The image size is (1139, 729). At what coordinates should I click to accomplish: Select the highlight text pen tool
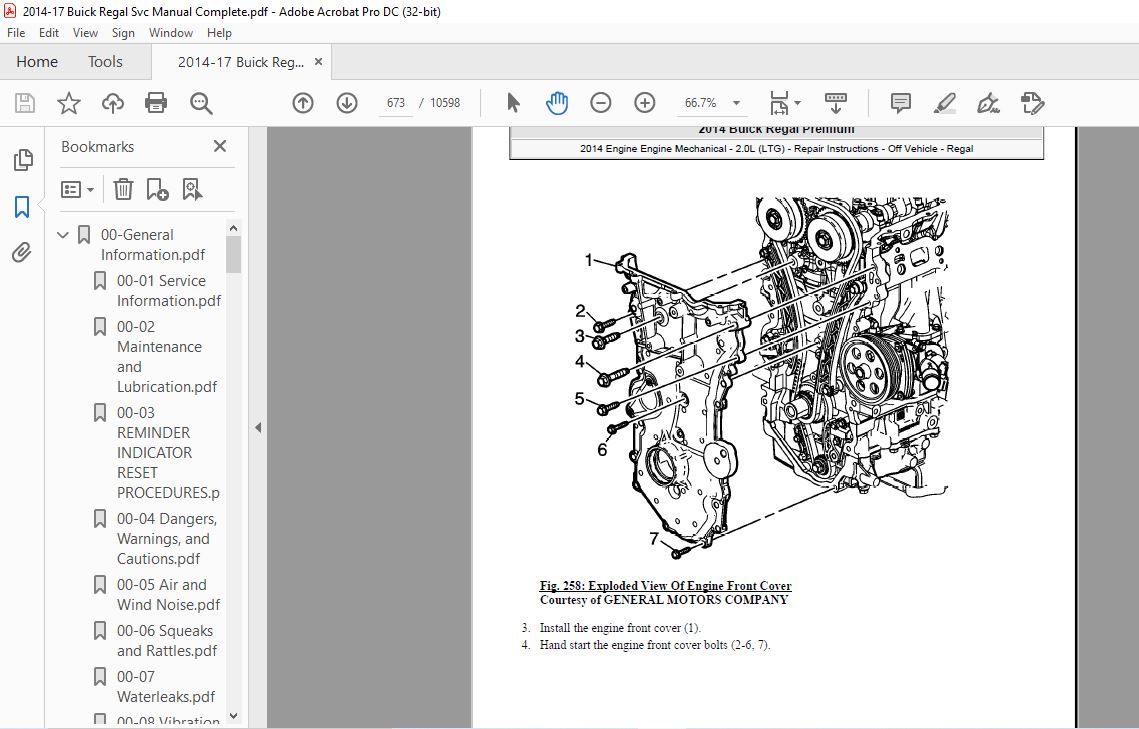[x=944, y=103]
